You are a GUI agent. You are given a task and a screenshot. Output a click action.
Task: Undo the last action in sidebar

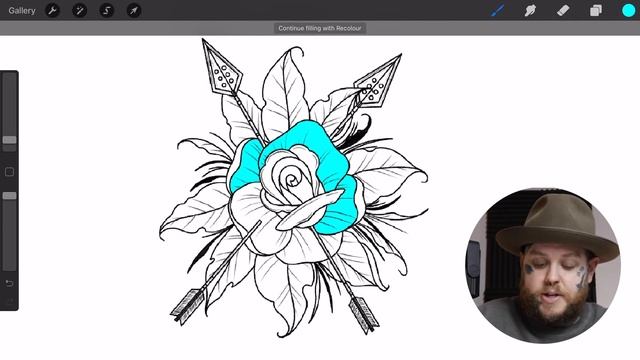9,283
